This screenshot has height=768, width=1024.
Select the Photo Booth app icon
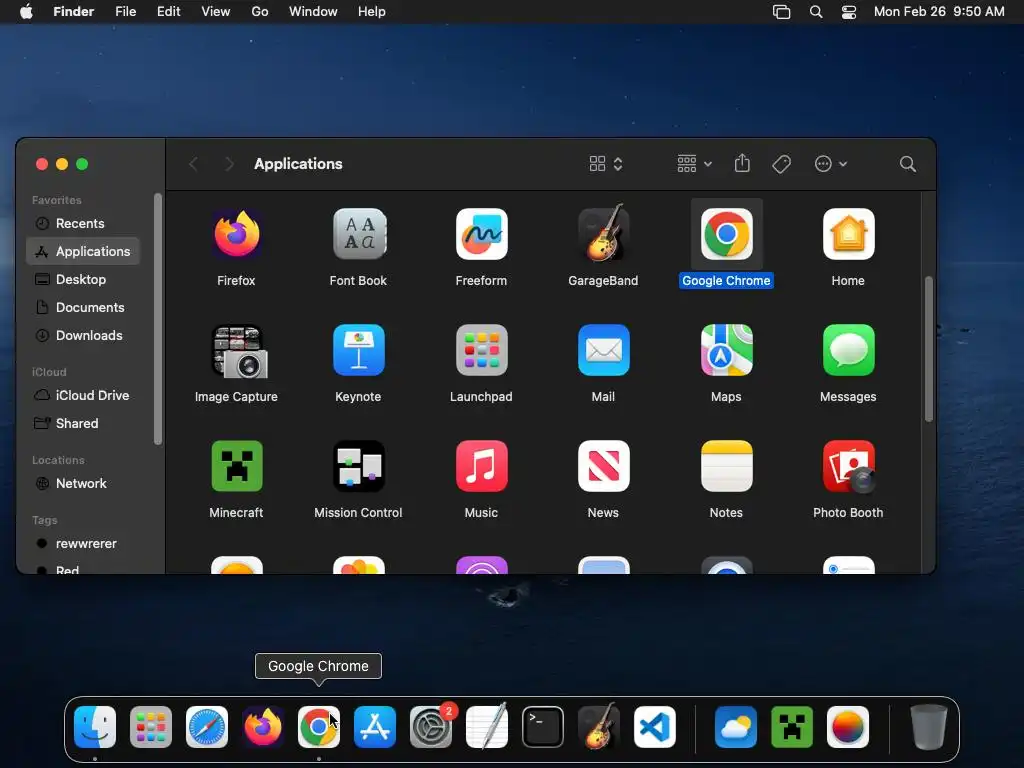click(x=848, y=466)
